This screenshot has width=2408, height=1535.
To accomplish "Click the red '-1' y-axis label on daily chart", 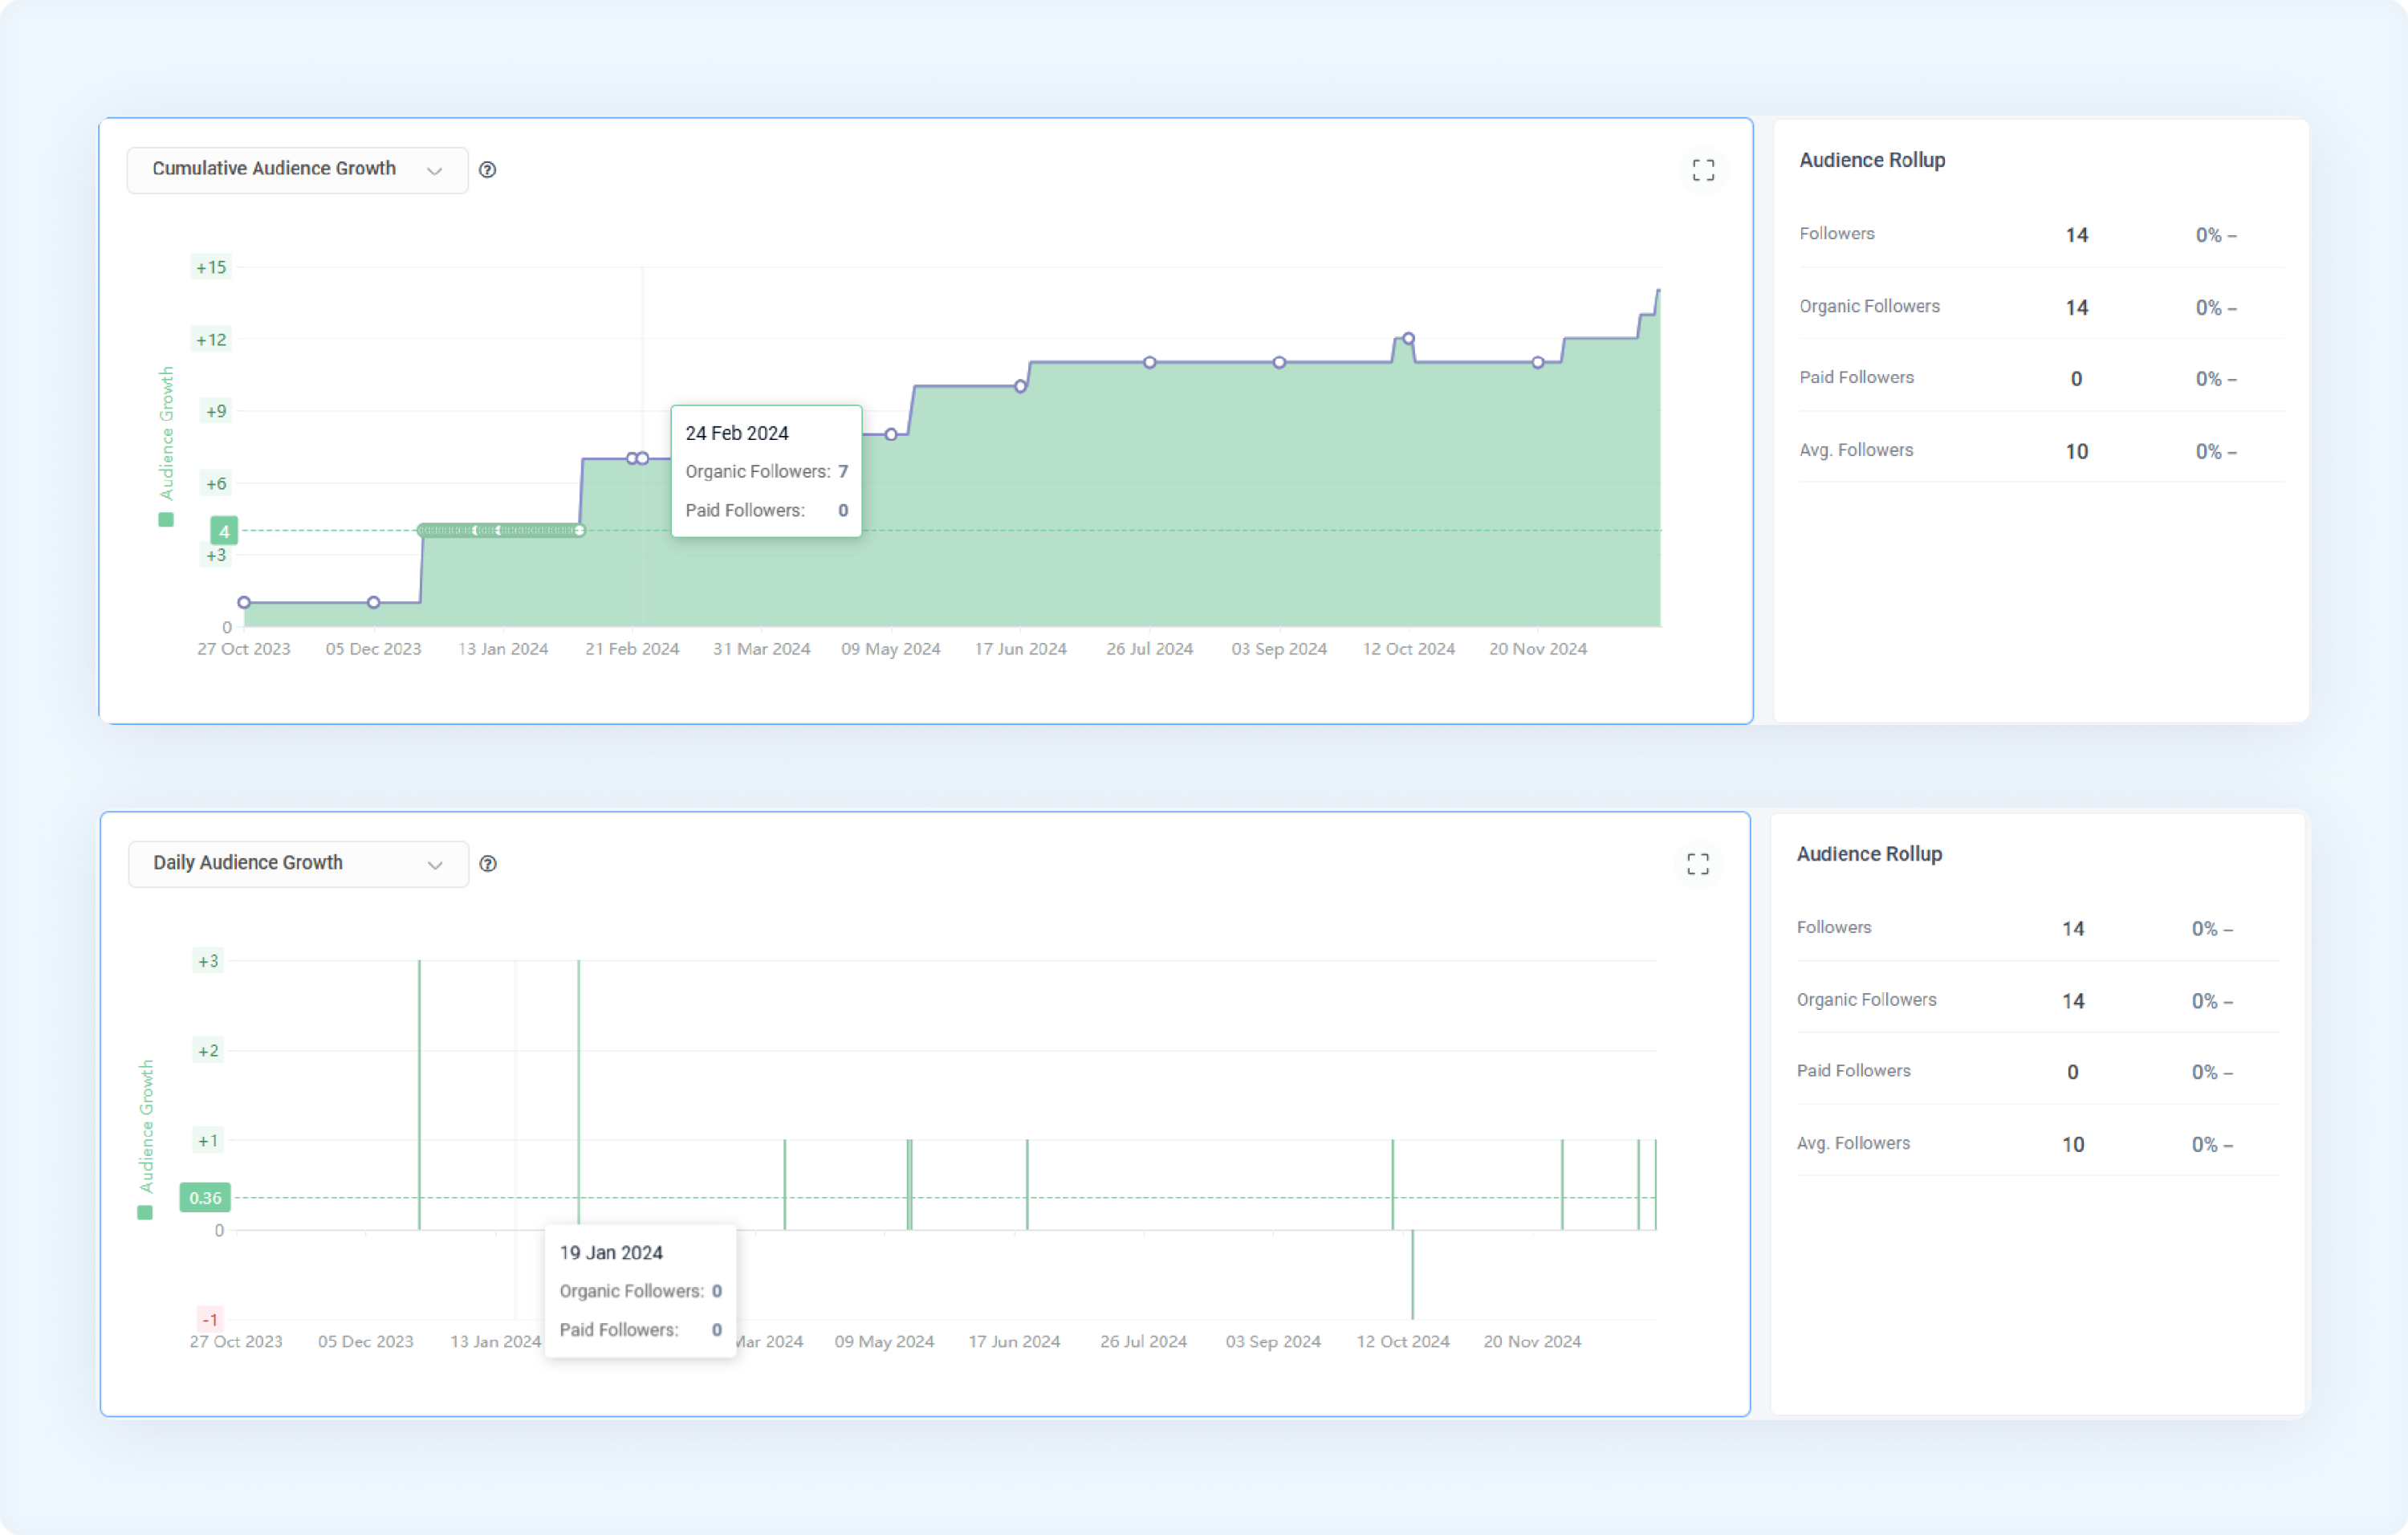I will tap(209, 1320).
